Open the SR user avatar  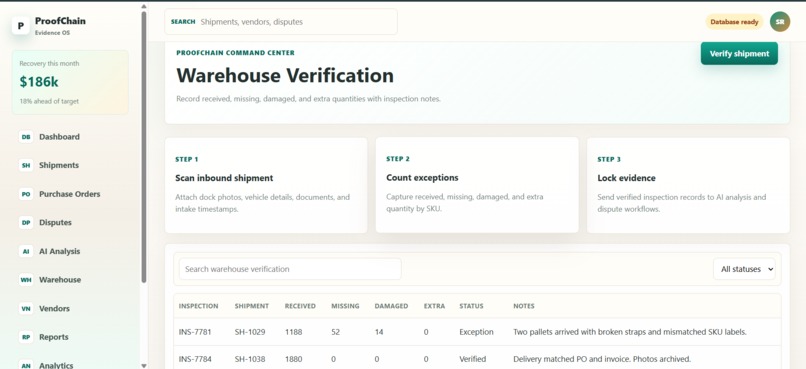pos(780,22)
